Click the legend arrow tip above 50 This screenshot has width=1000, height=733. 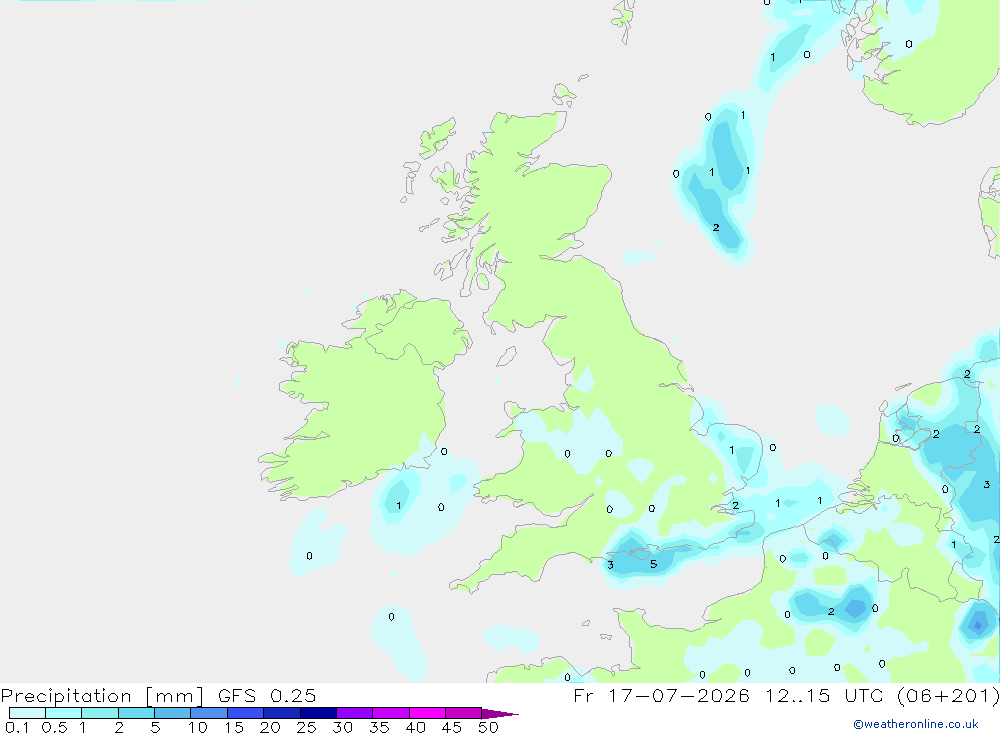[499, 713]
